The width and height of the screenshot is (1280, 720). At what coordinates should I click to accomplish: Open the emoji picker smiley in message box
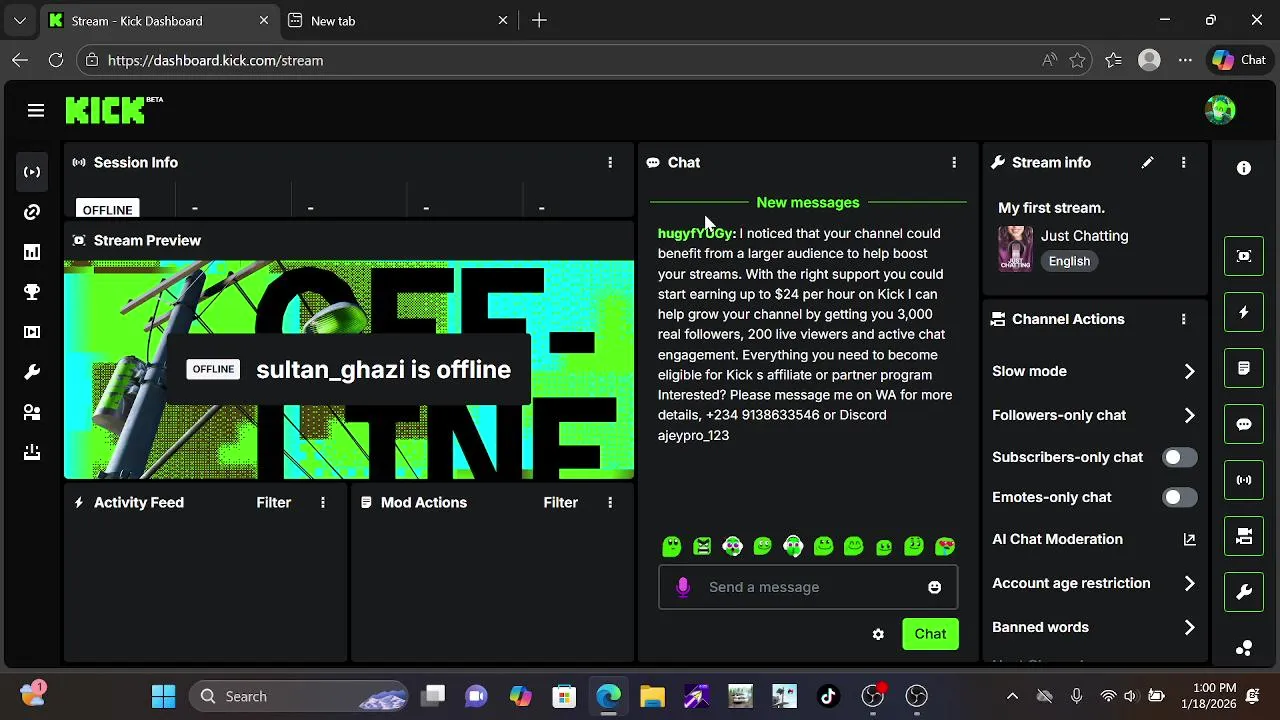[x=934, y=587]
